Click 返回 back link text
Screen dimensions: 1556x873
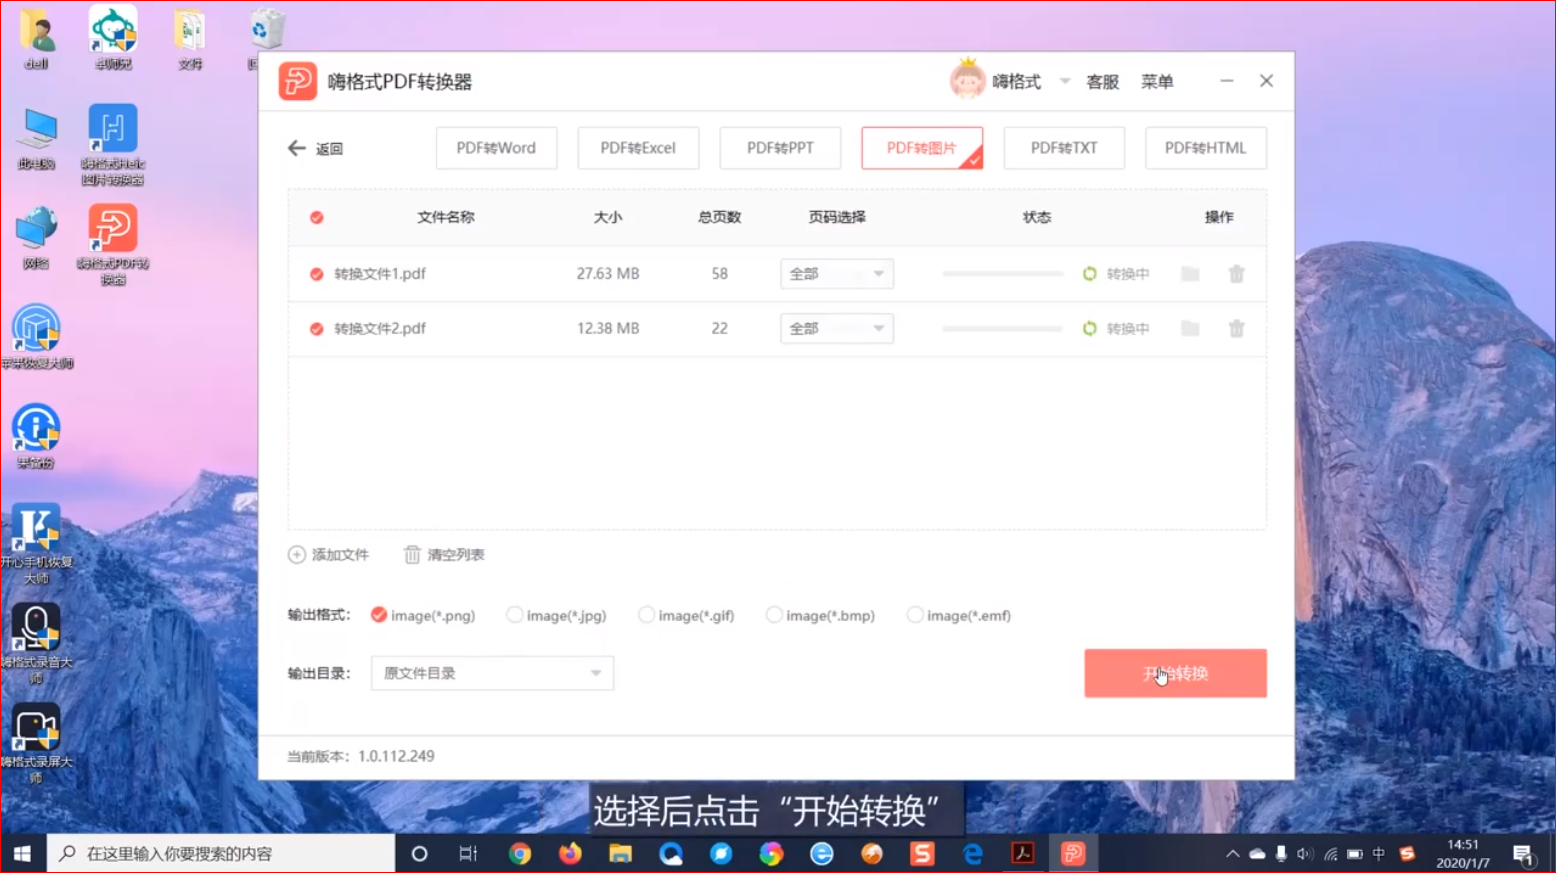click(329, 149)
